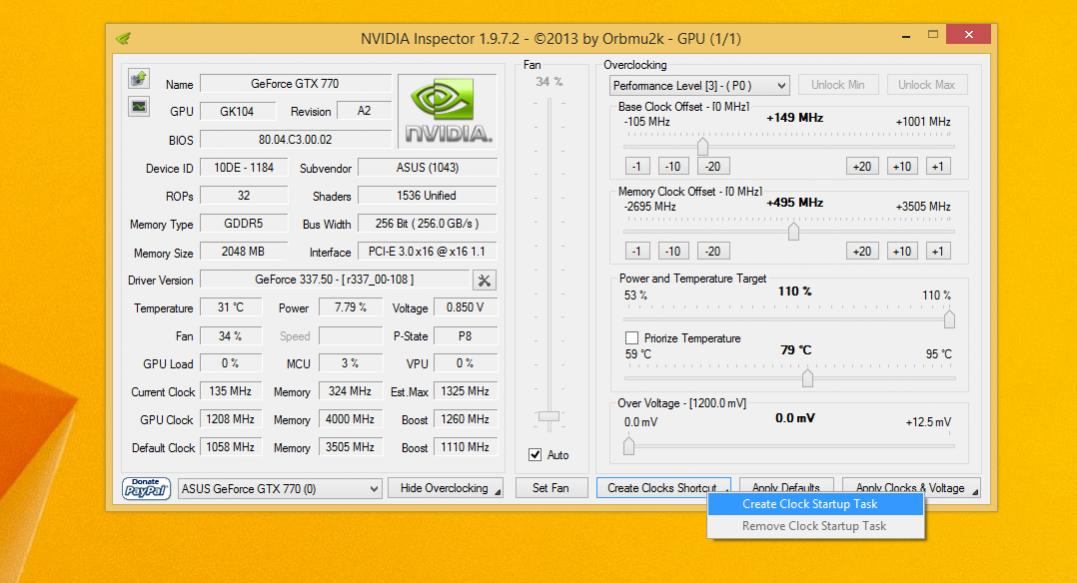Click +1 under Memory Clock Offset

[938, 251]
